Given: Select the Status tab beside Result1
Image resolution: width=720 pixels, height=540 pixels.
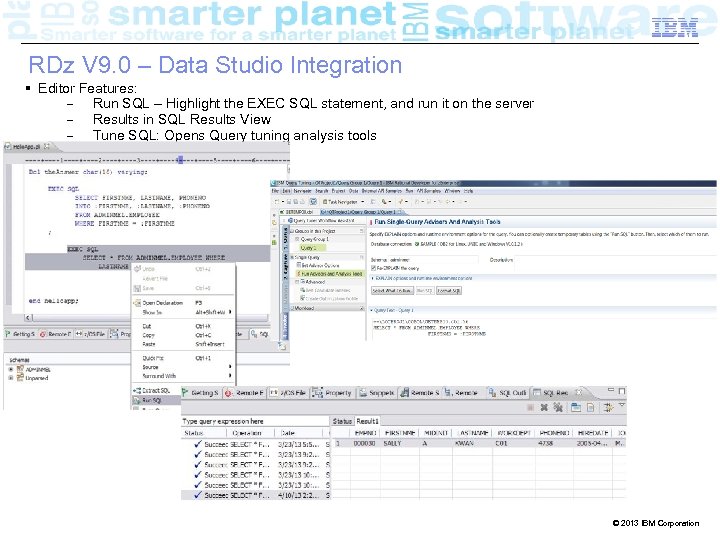Looking at the screenshot, I should click(x=342, y=421).
